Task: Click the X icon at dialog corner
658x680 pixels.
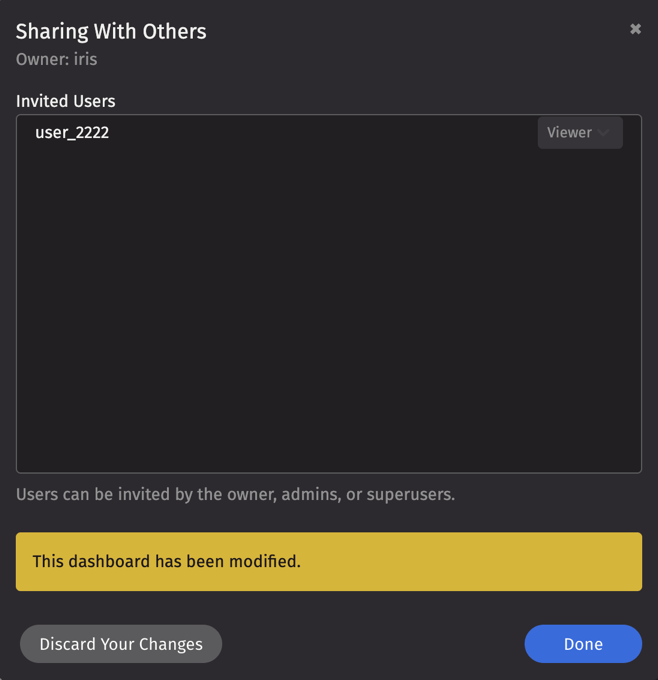Action: tap(635, 30)
